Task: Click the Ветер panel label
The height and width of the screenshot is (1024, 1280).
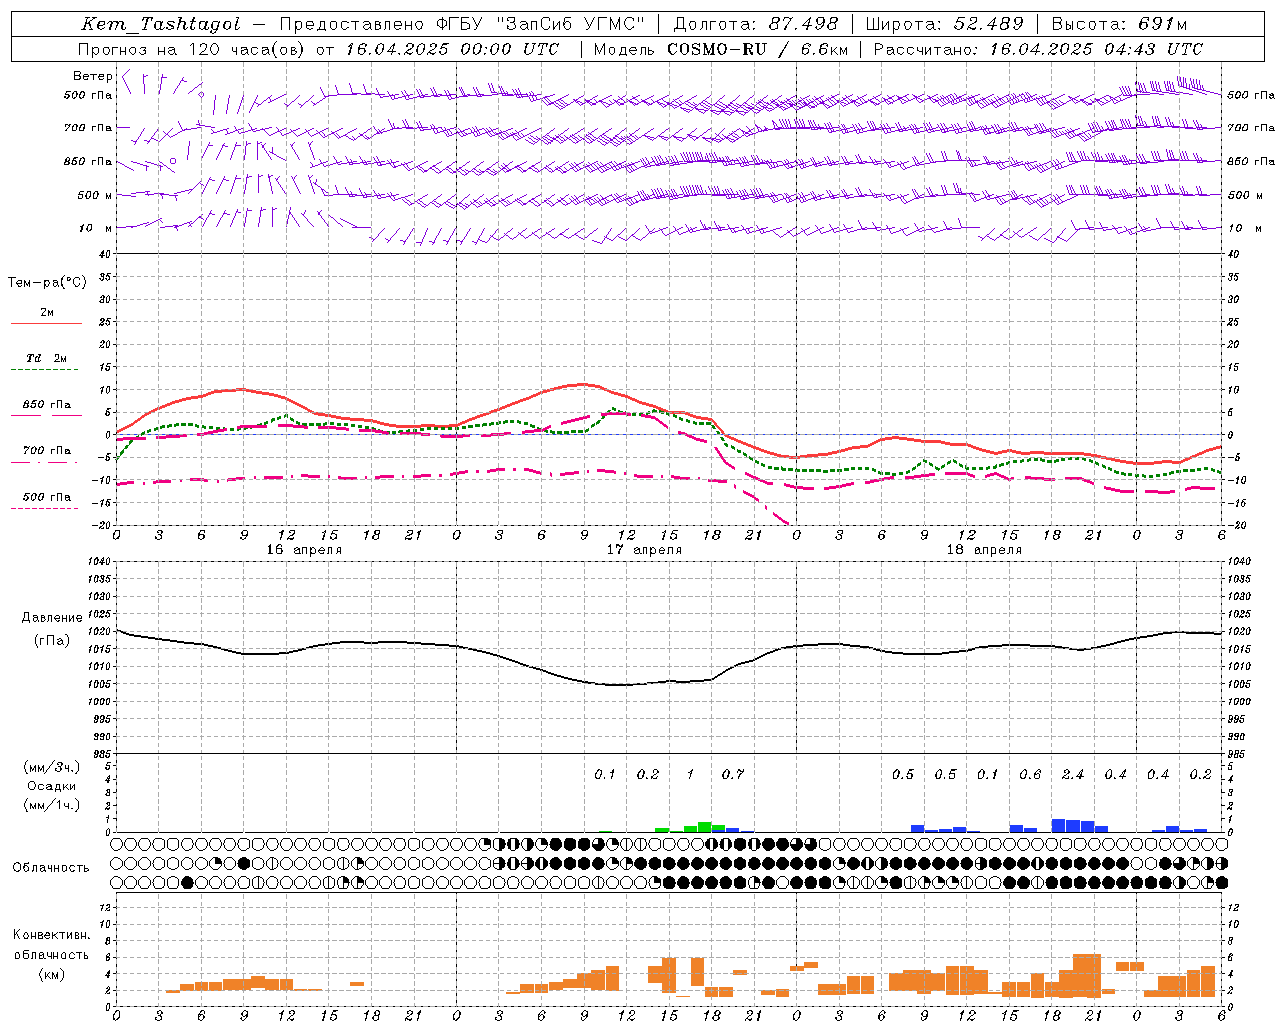Action: (x=92, y=76)
